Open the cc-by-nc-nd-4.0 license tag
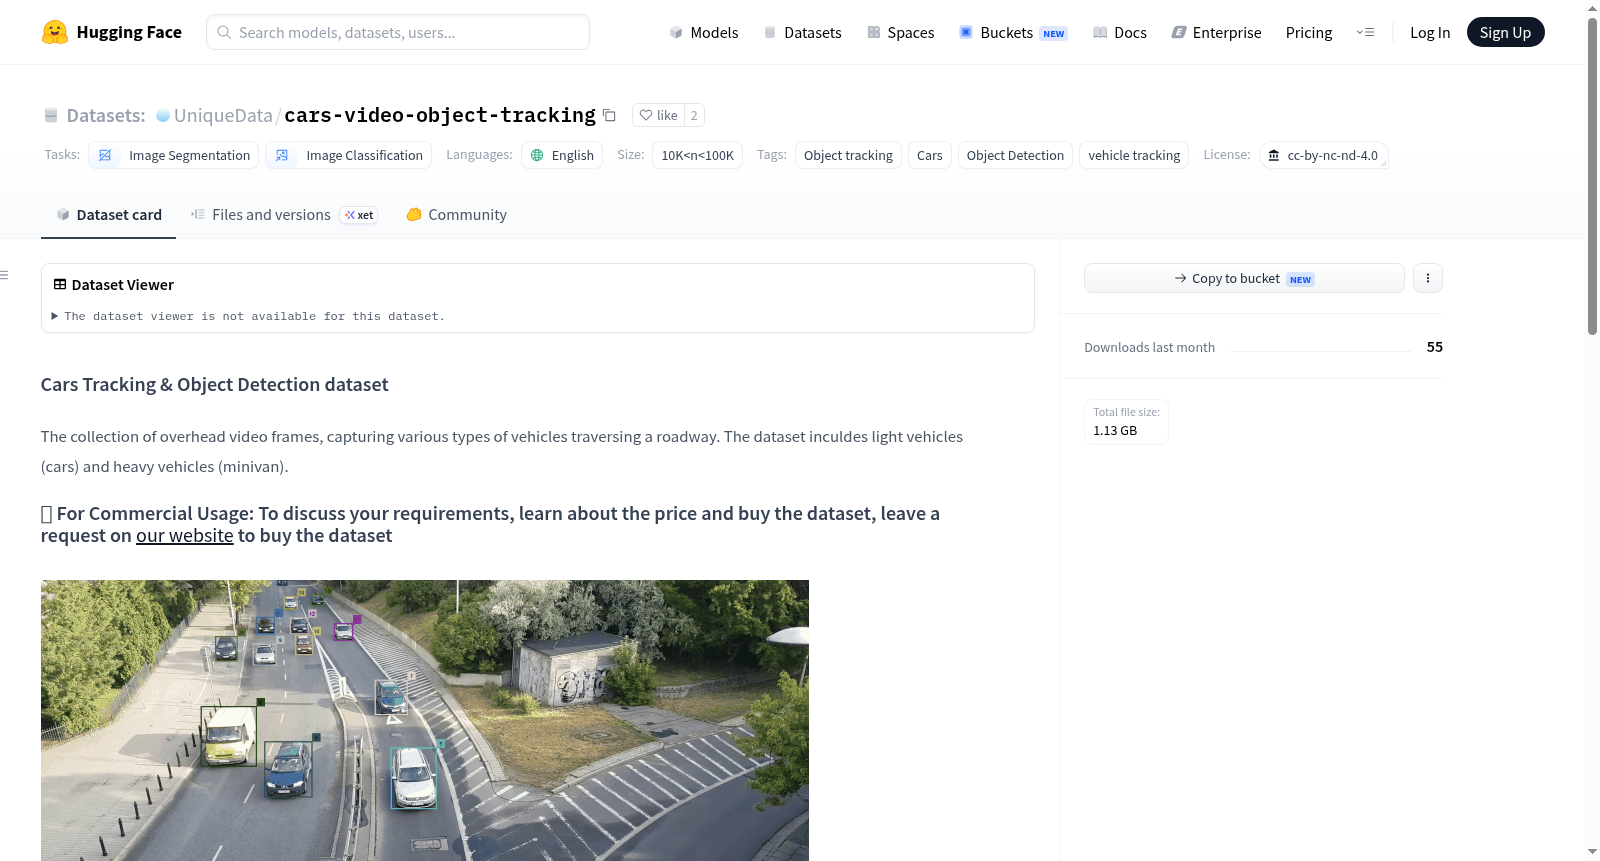This screenshot has width=1600, height=861. pyautogui.click(x=1323, y=155)
